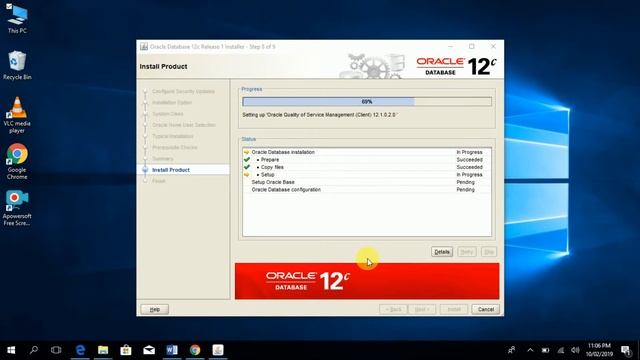
Task: Click the yellow arrow beside Setup
Action: tap(247, 175)
